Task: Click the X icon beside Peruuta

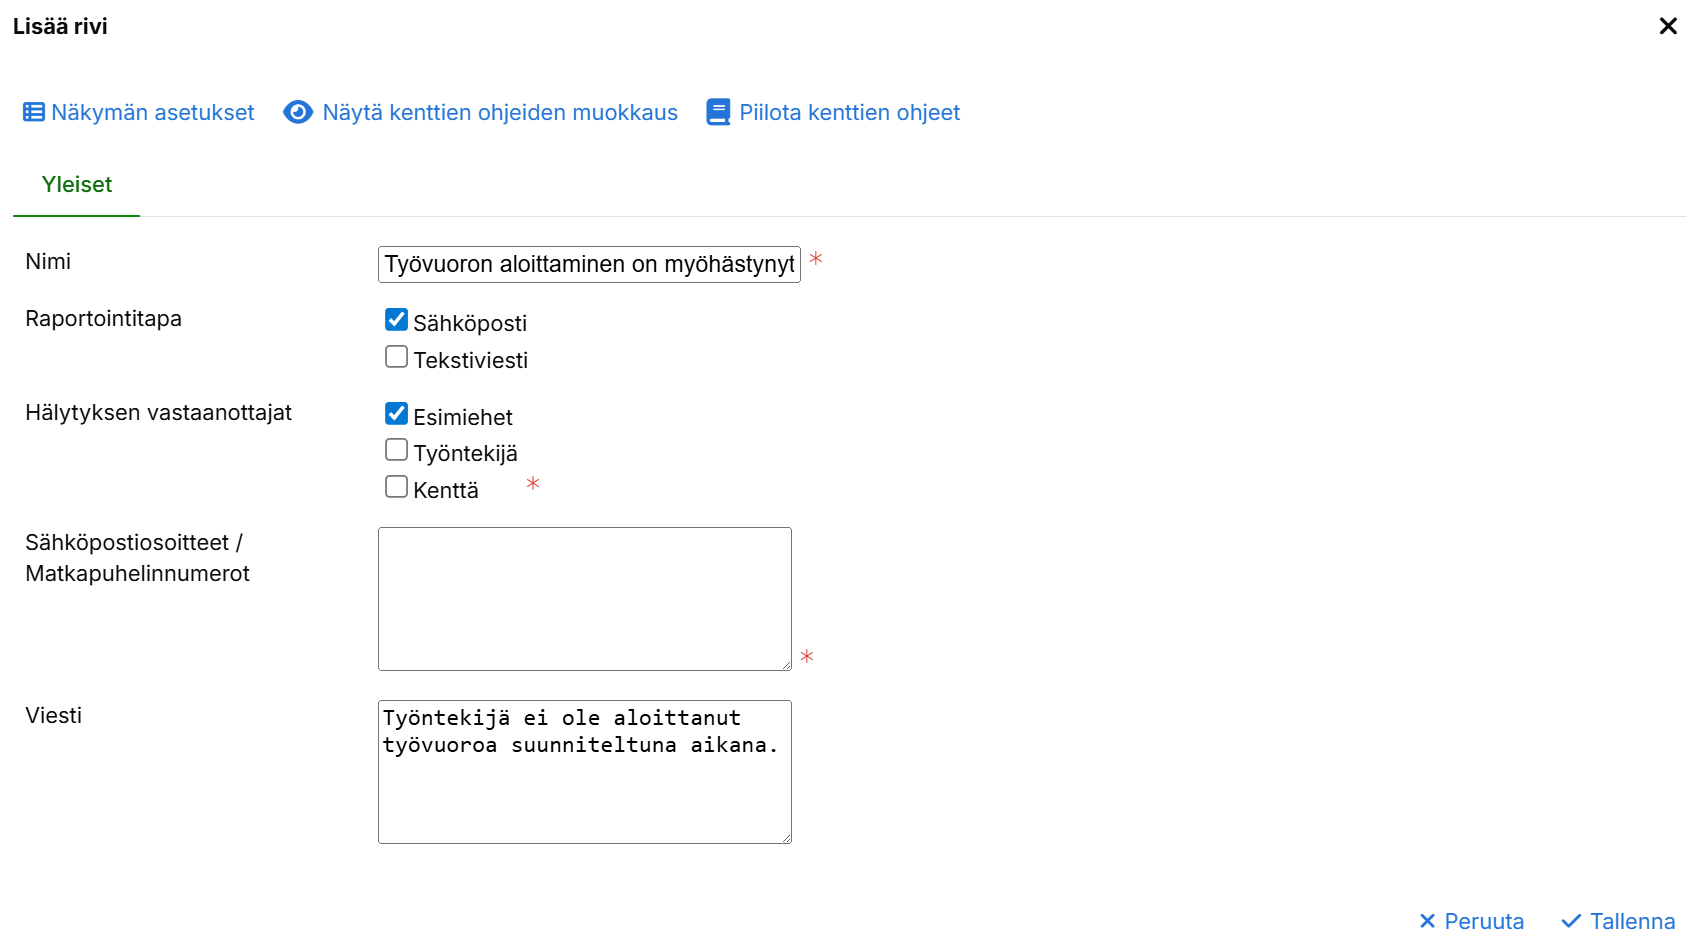Action: [x=1427, y=921]
